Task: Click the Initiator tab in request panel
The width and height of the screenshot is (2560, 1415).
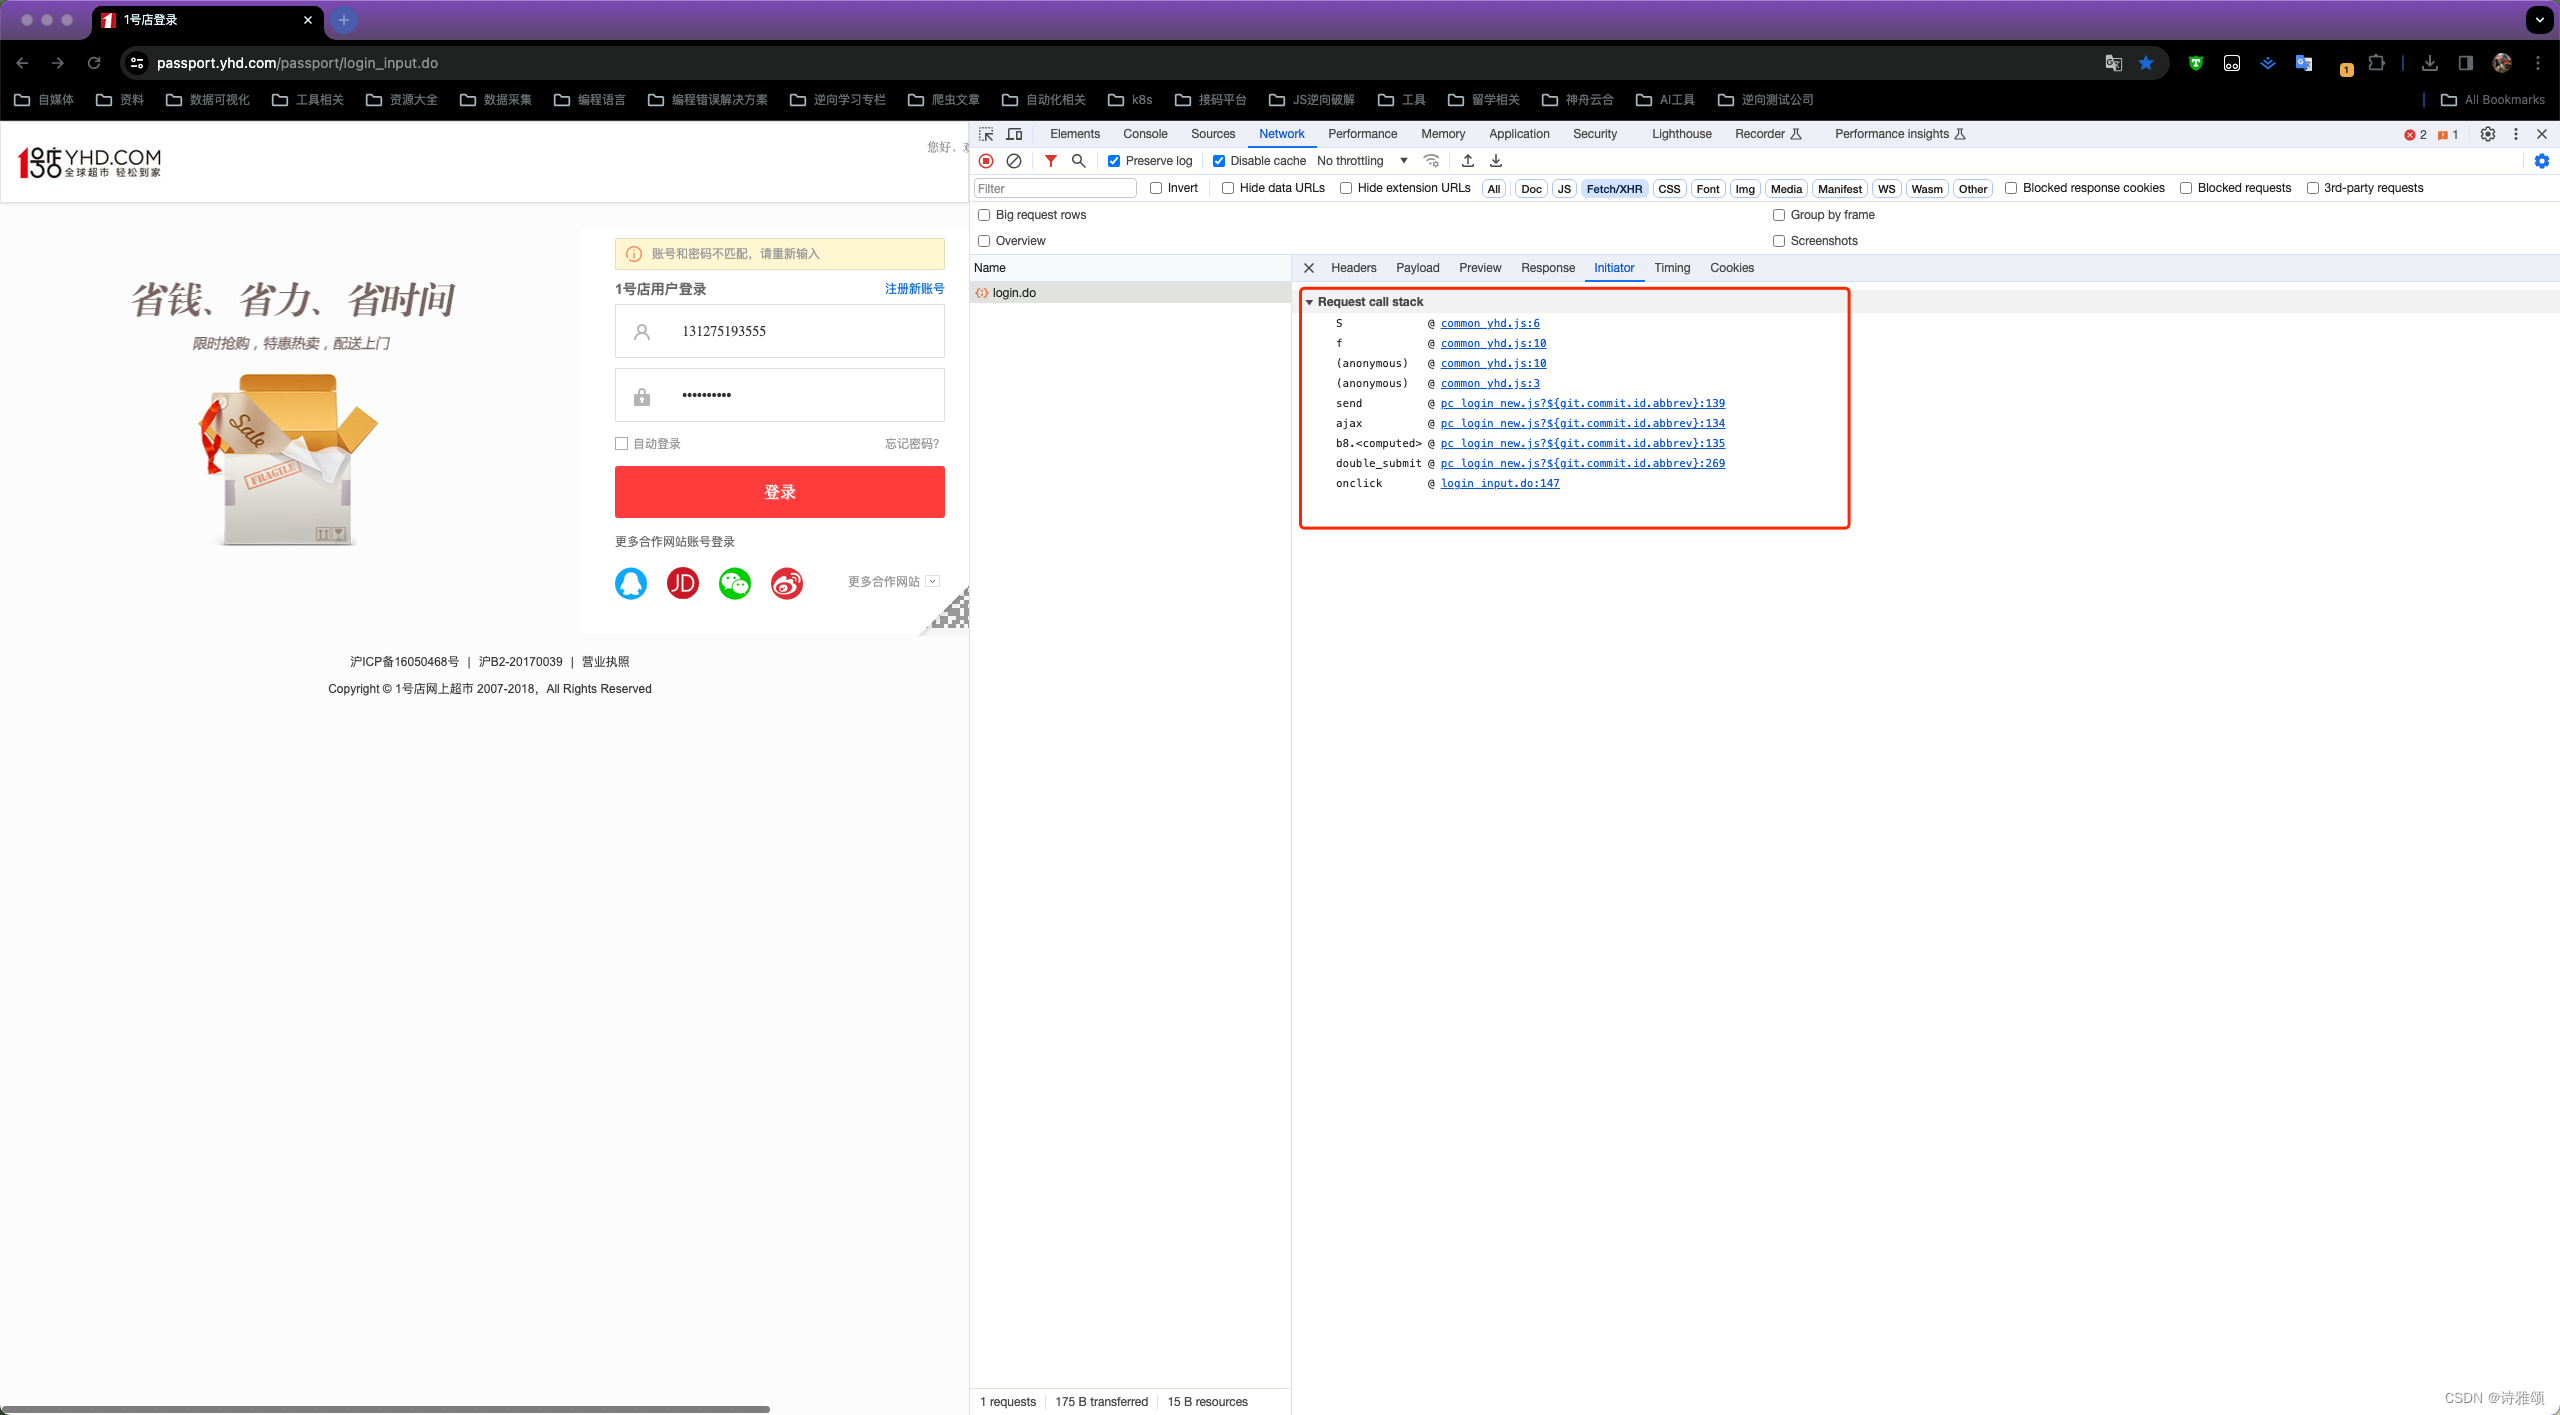Action: coord(1612,267)
